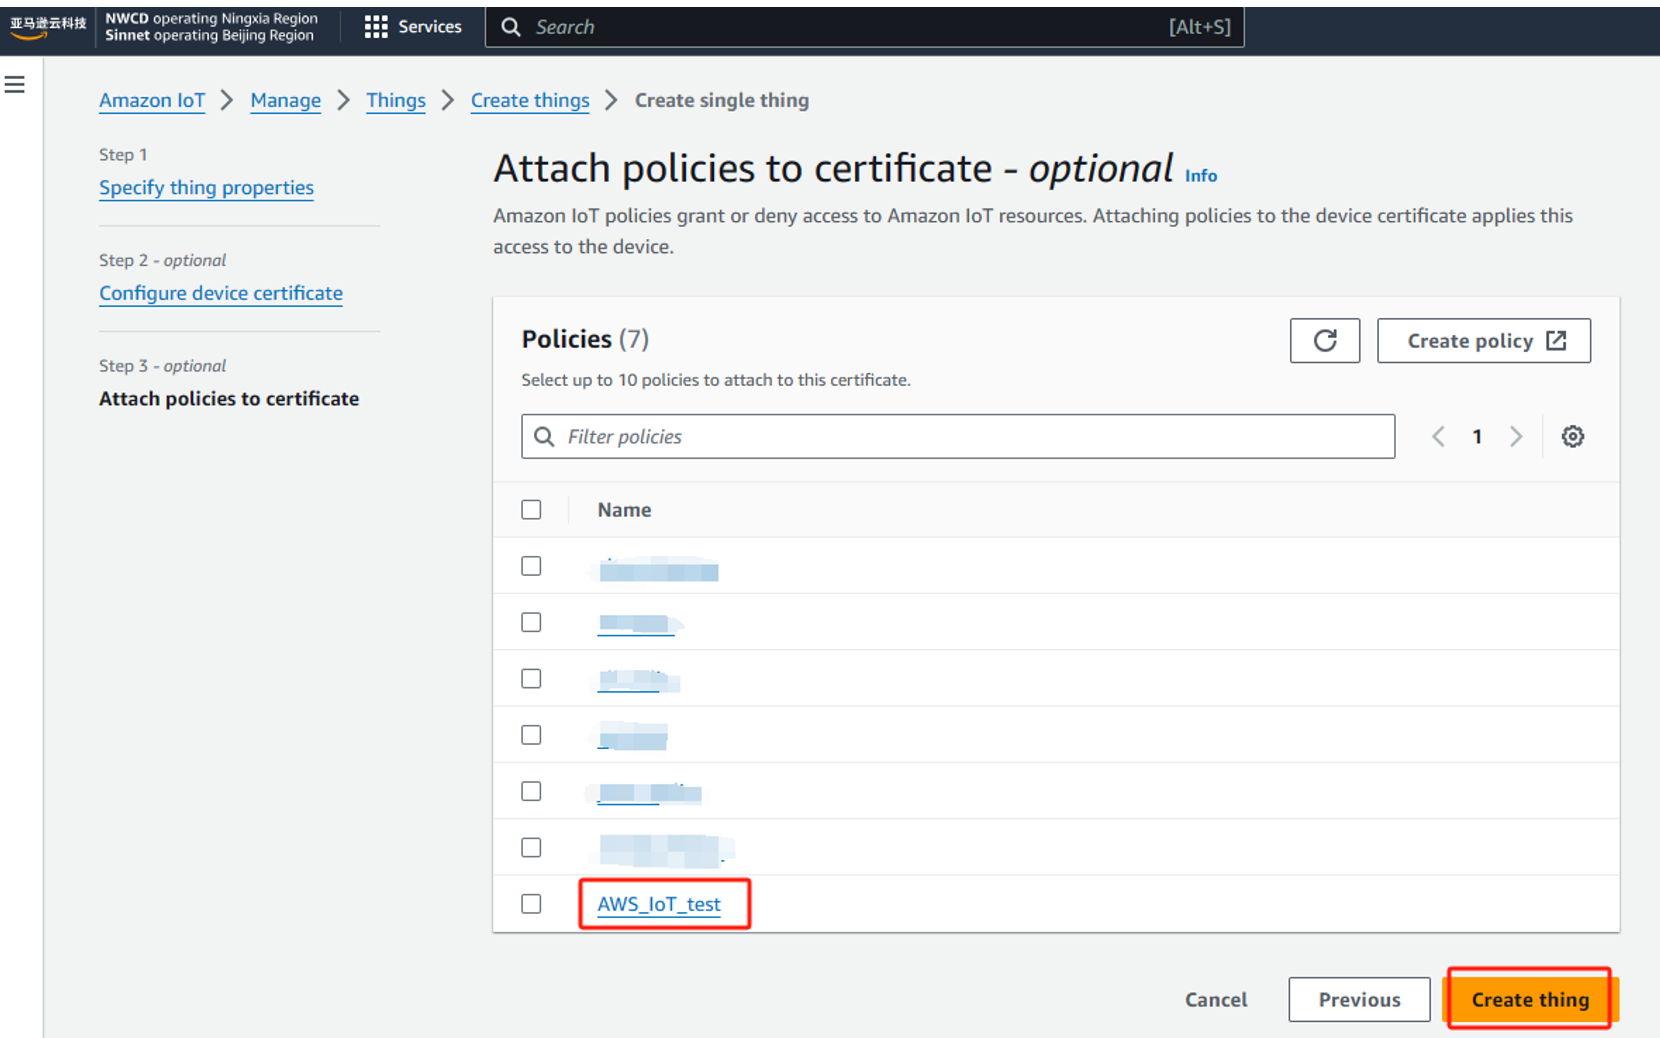This screenshot has height=1038, width=1660.
Task: Click the search magnifier in top bar
Action: point(511,27)
